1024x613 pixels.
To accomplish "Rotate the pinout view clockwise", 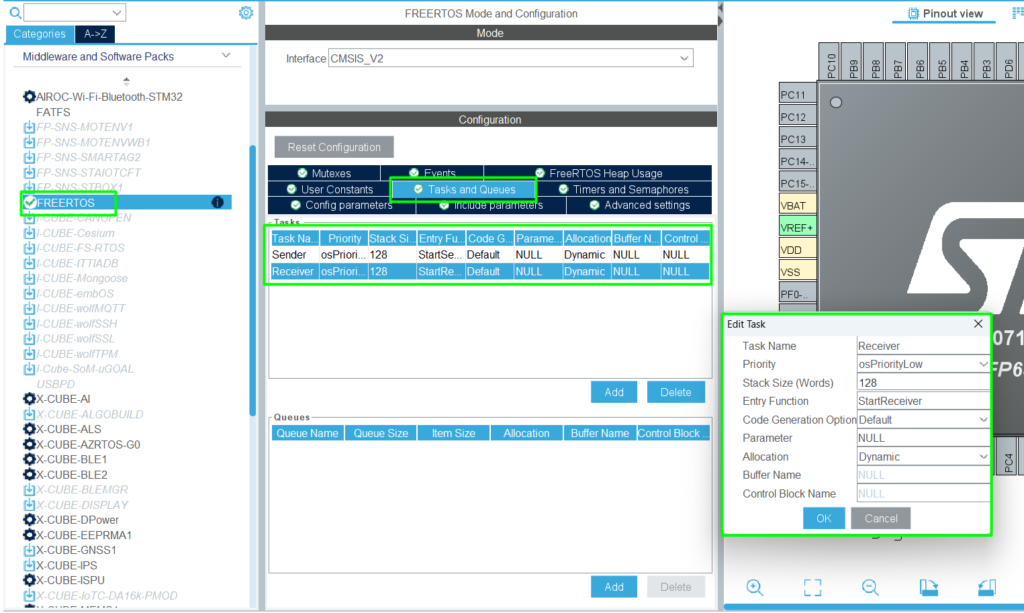I will point(929,587).
